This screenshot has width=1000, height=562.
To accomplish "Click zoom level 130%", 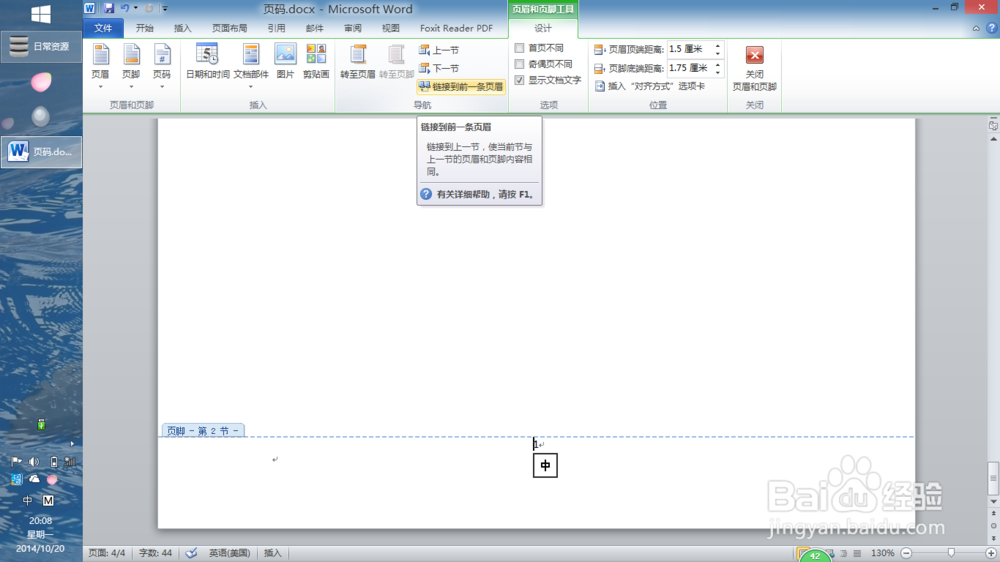I will tap(883, 553).
